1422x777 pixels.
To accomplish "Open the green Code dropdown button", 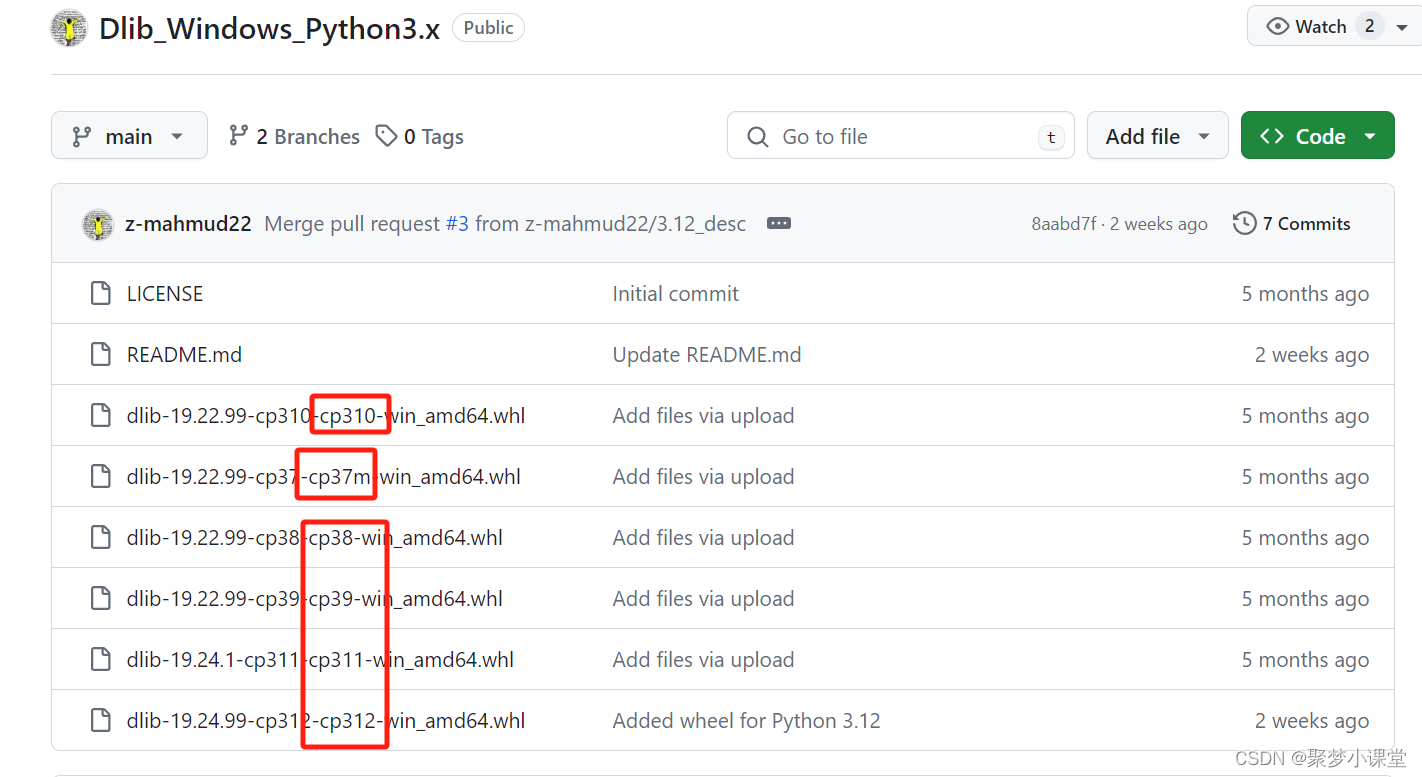I will (x=1317, y=135).
